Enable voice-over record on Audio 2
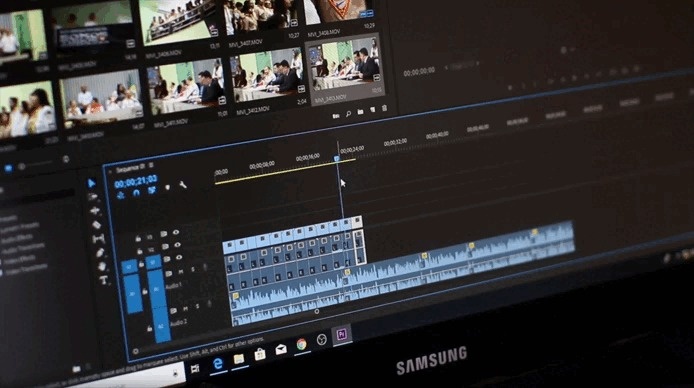 coord(209,304)
